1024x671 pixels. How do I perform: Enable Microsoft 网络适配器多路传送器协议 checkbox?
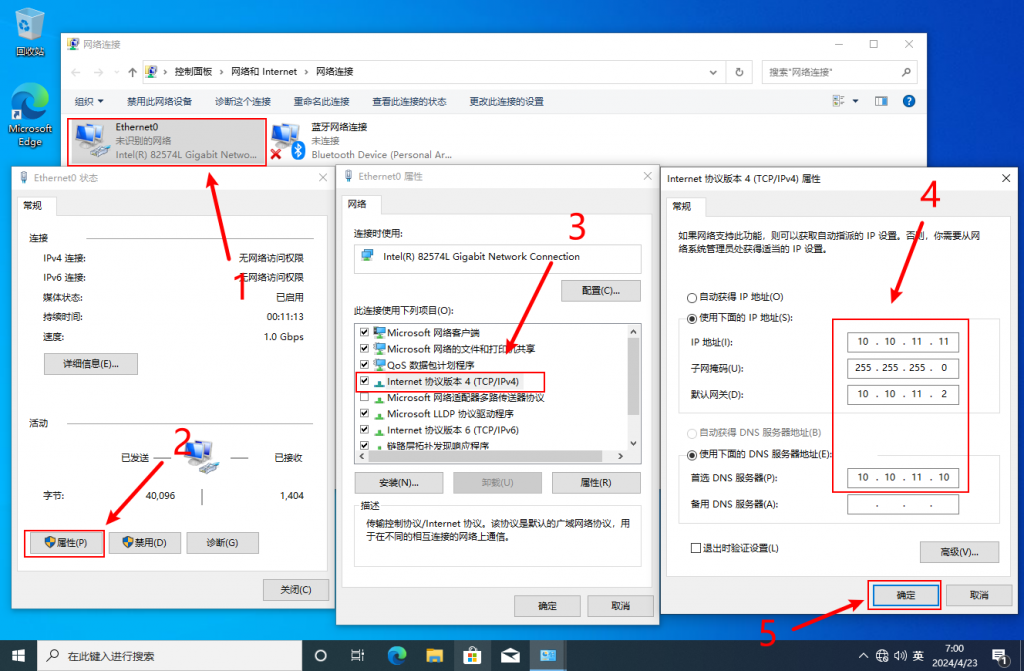click(x=365, y=398)
